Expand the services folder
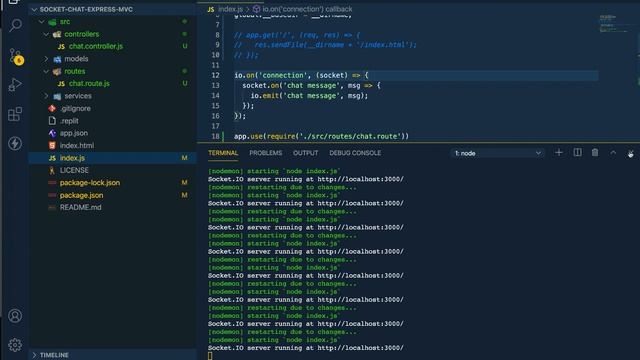 [46, 96]
